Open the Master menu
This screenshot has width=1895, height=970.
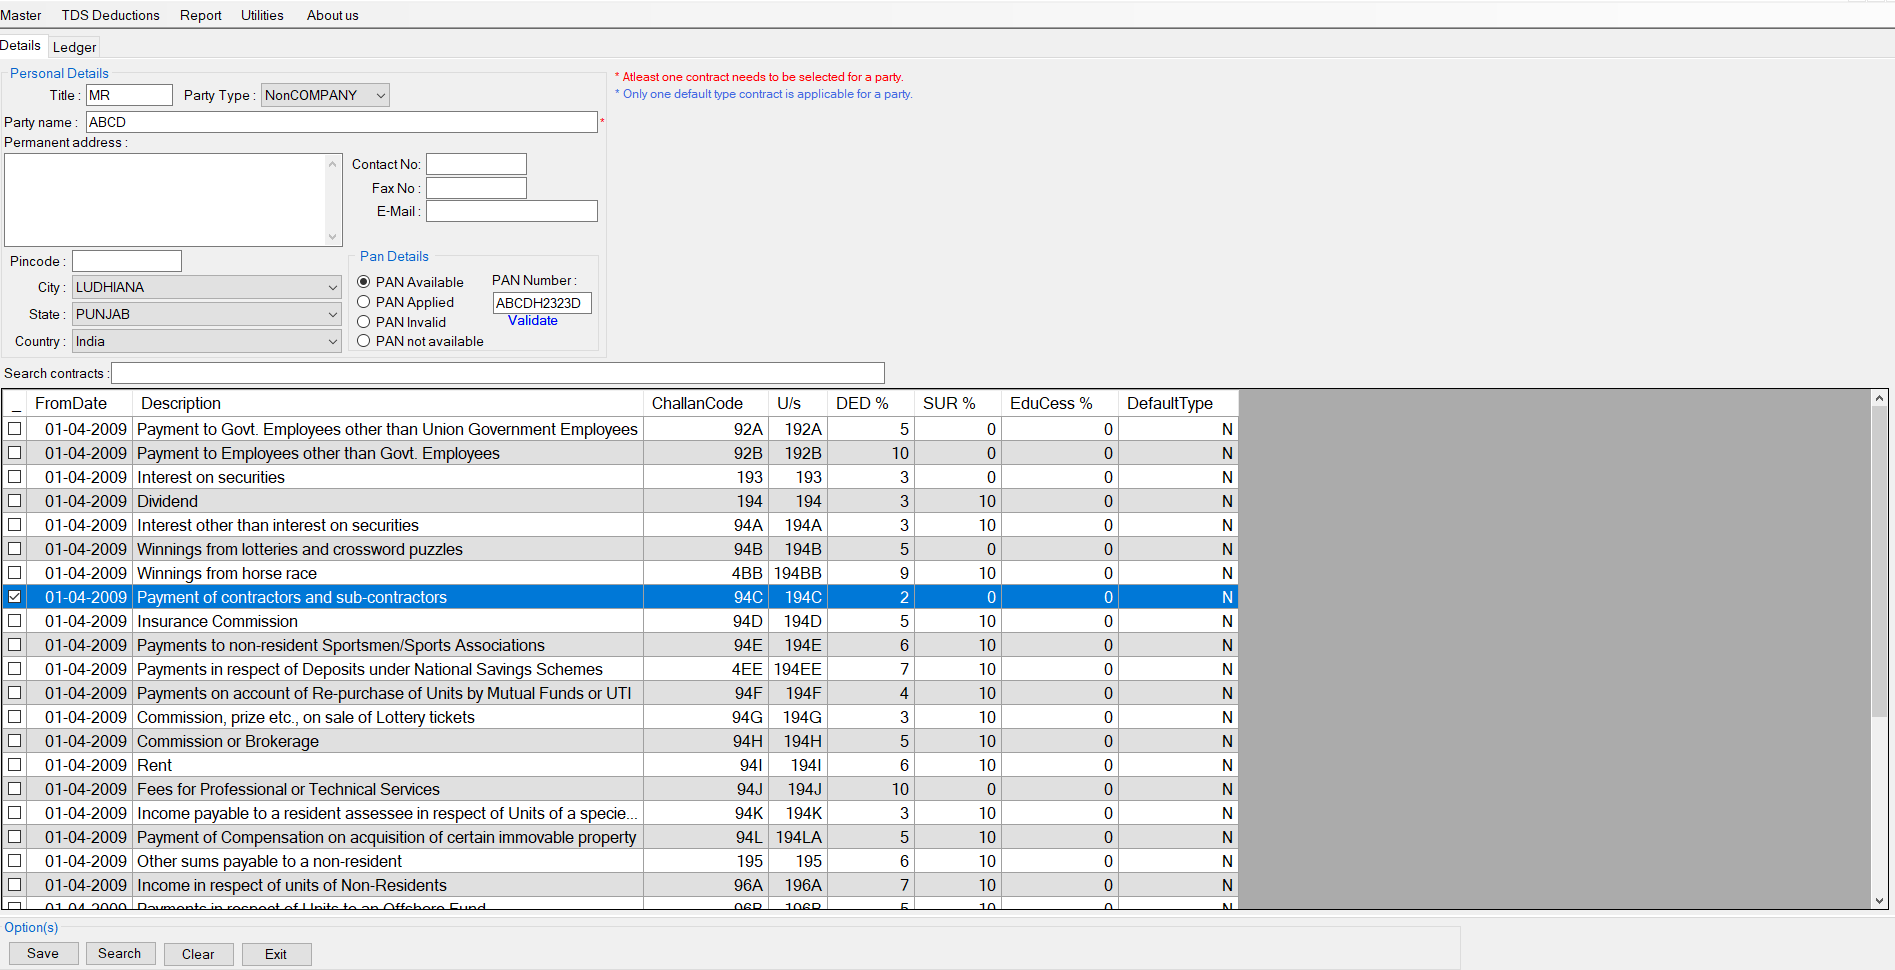(x=22, y=14)
